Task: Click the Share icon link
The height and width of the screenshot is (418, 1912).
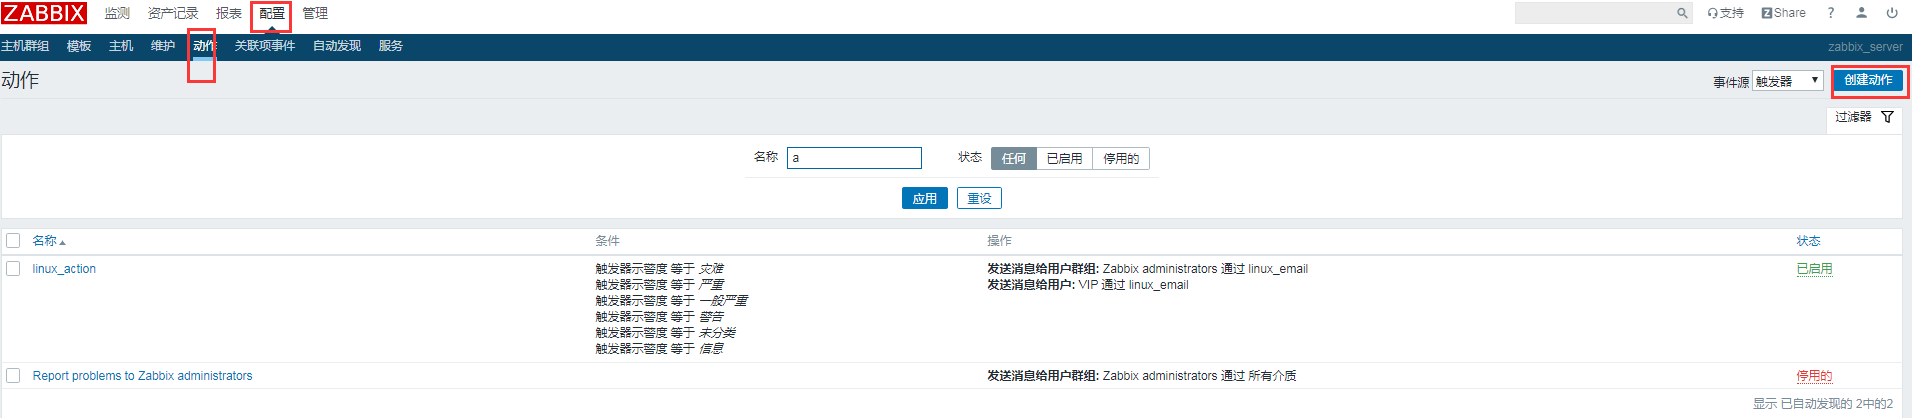Action: point(1783,13)
